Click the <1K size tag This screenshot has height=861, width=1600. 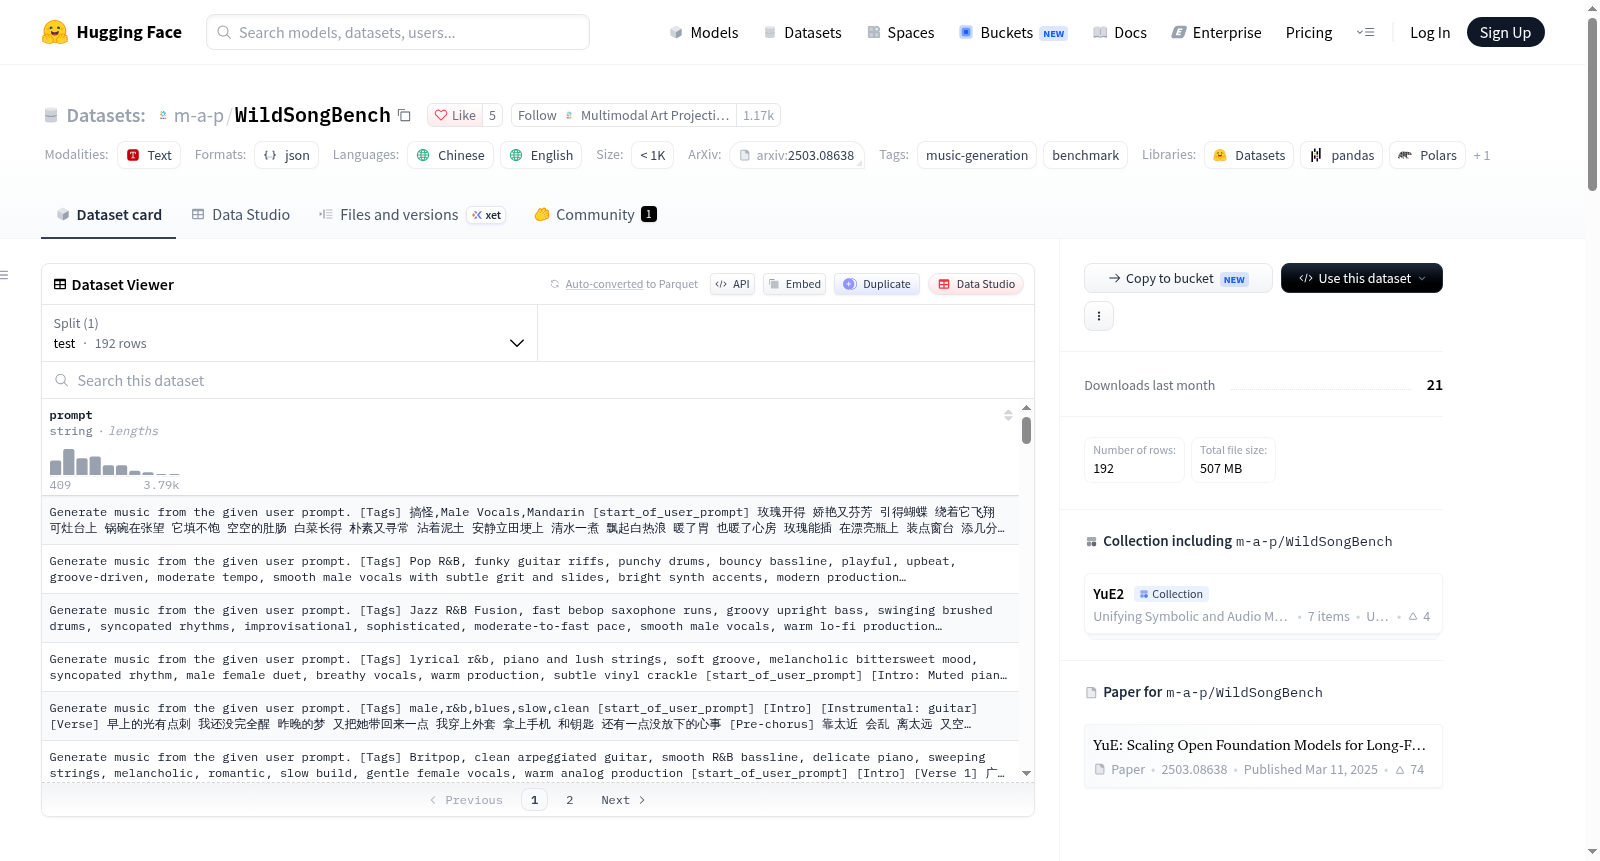point(652,155)
